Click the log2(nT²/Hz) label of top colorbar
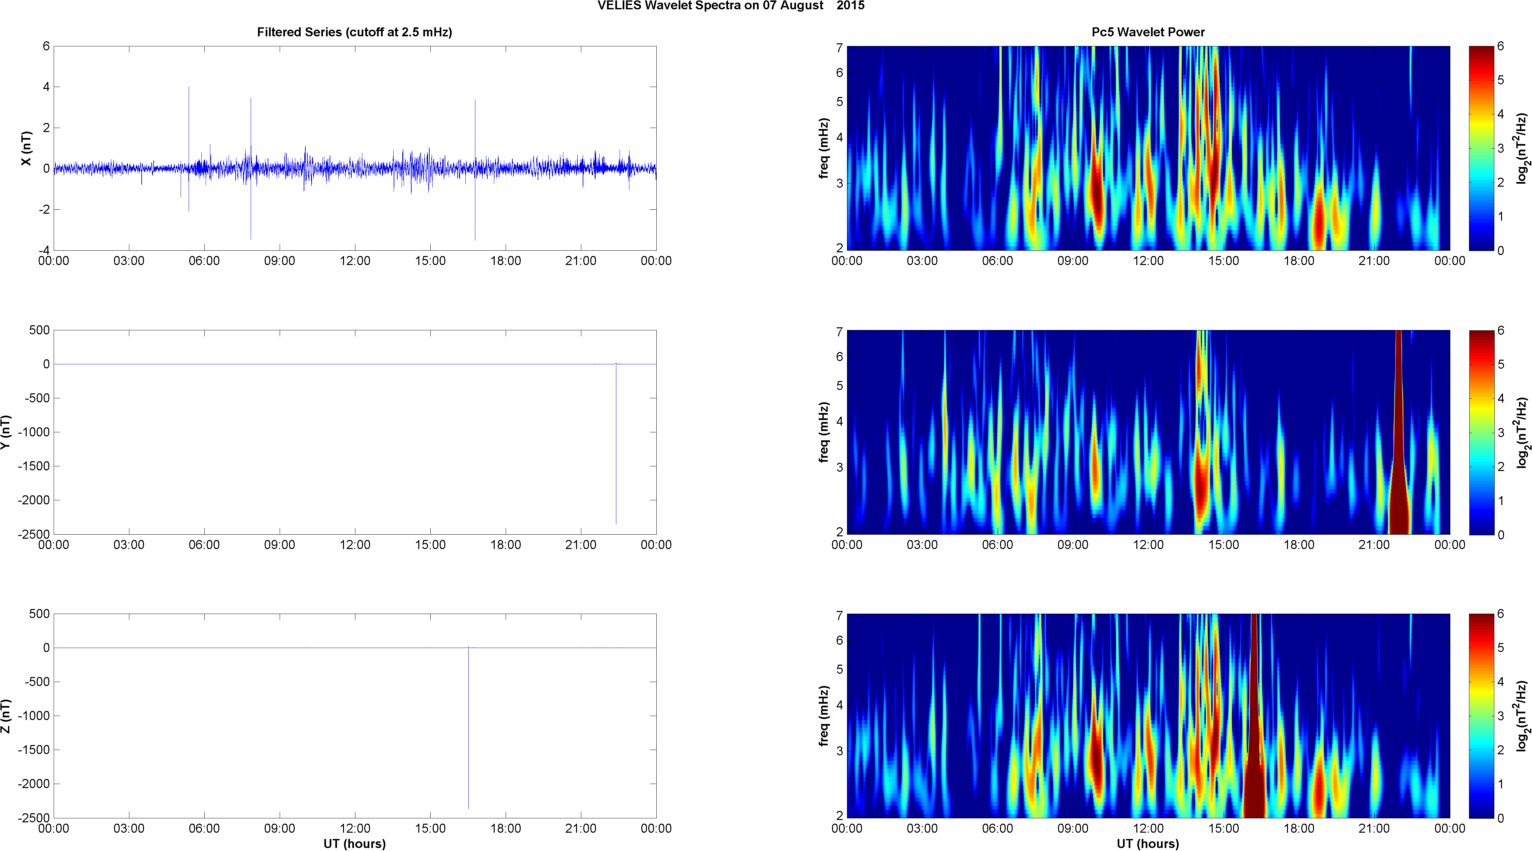The height and width of the screenshot is (851, 1532). (x=1522, y=148)
